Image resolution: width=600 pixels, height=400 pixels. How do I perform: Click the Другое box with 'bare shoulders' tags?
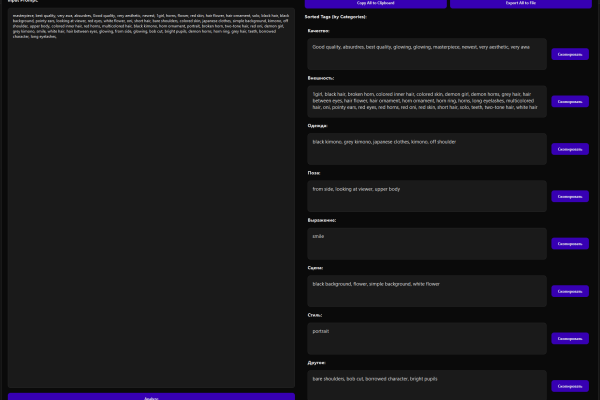[x=427, y=385]
